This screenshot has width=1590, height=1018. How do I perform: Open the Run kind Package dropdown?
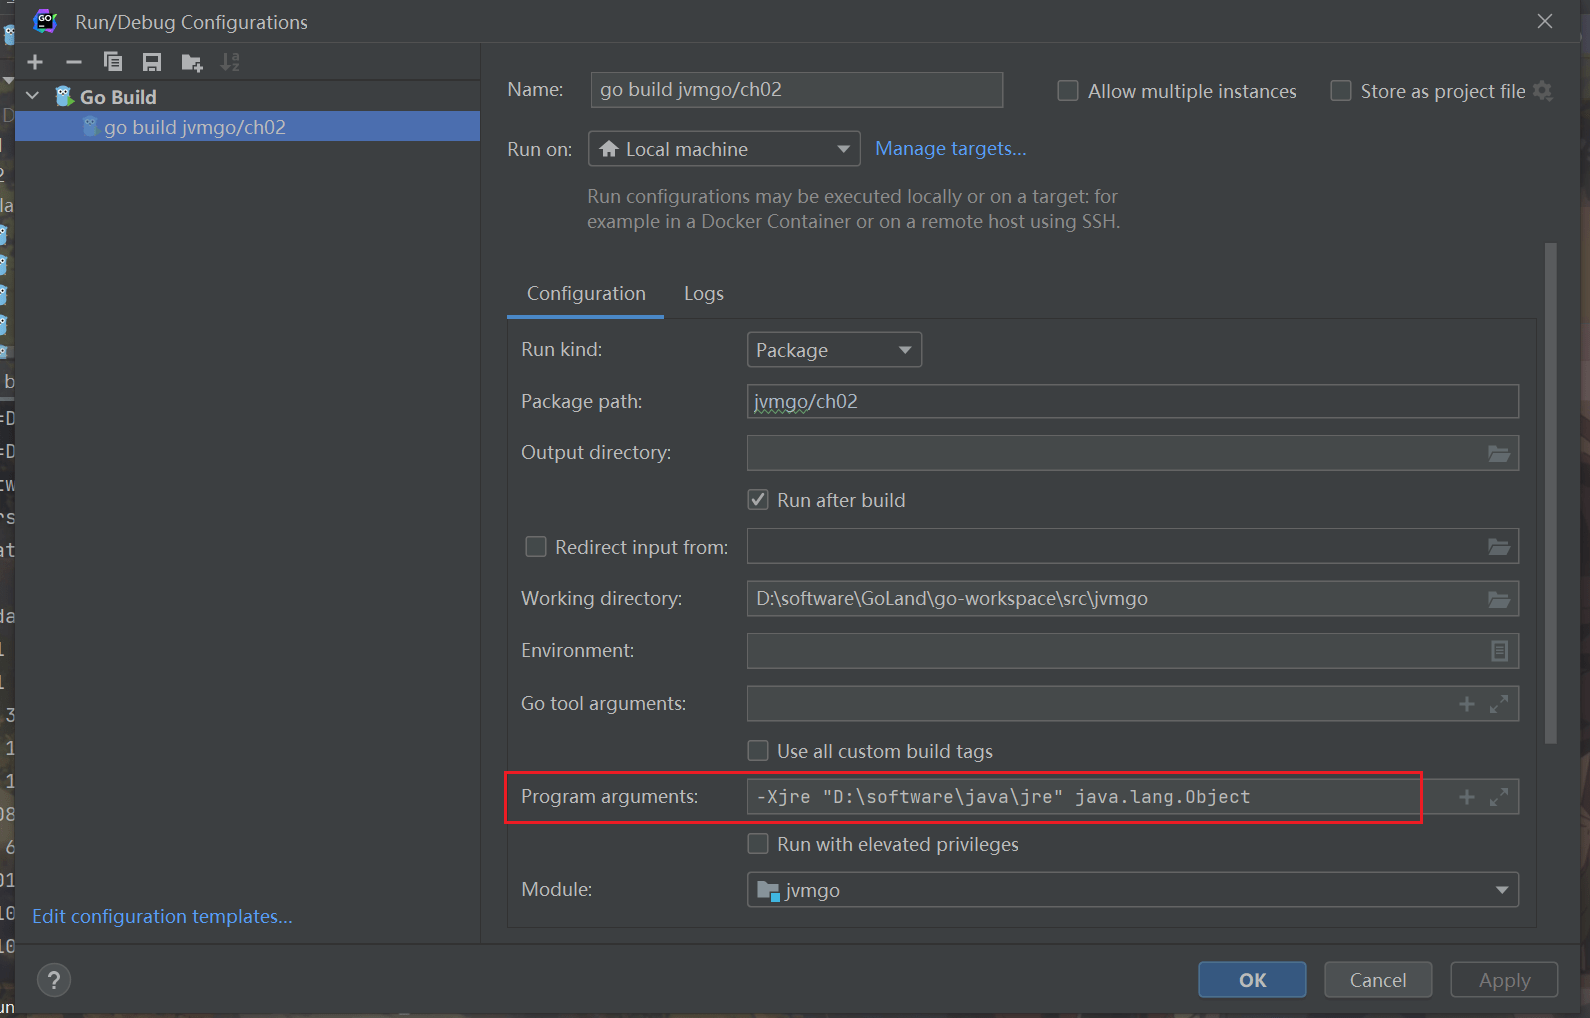point(833,350)
